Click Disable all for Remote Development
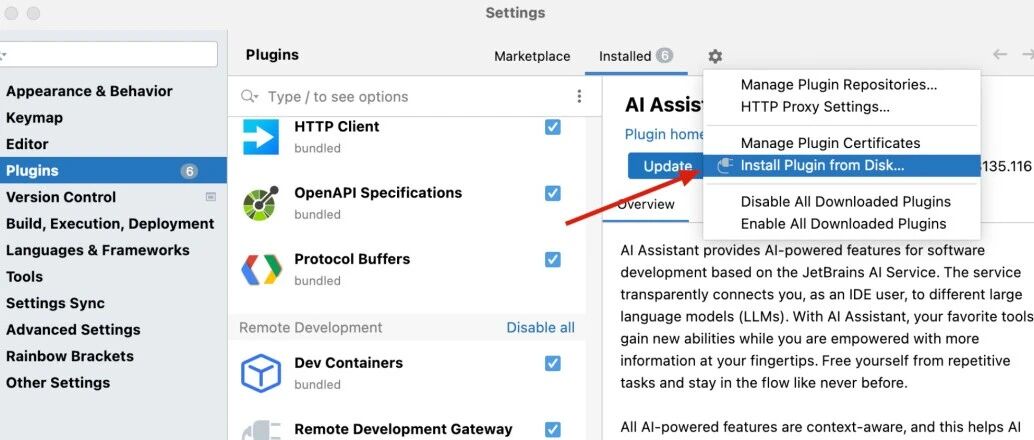This screenshot has height=440, width=1034. [540, 327]
